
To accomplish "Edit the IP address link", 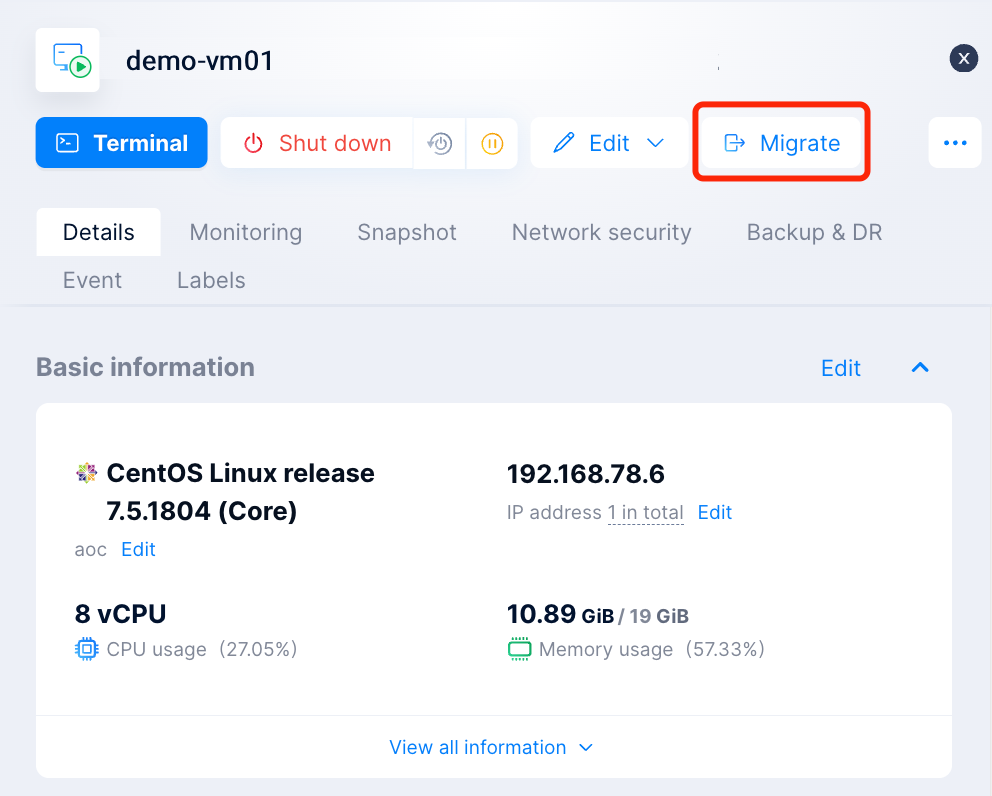I will (715, 512).
